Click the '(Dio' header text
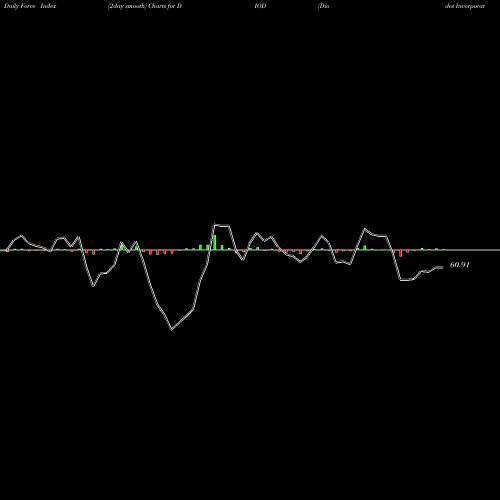The width and height of the screenshot is (500, 500). (x=323, y=6)
